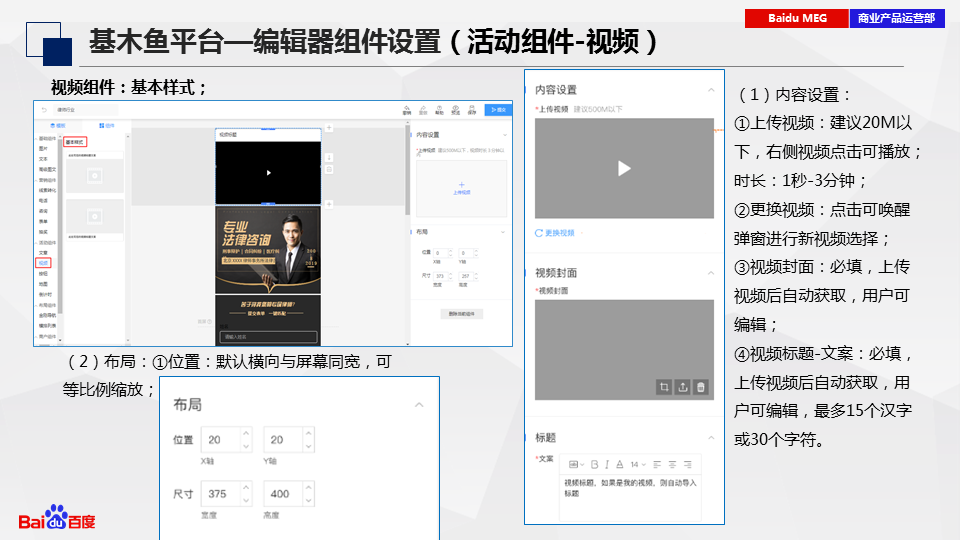Collapse the 视频封面 section chevron
The image size is (960, 540).
pos(711,273)
